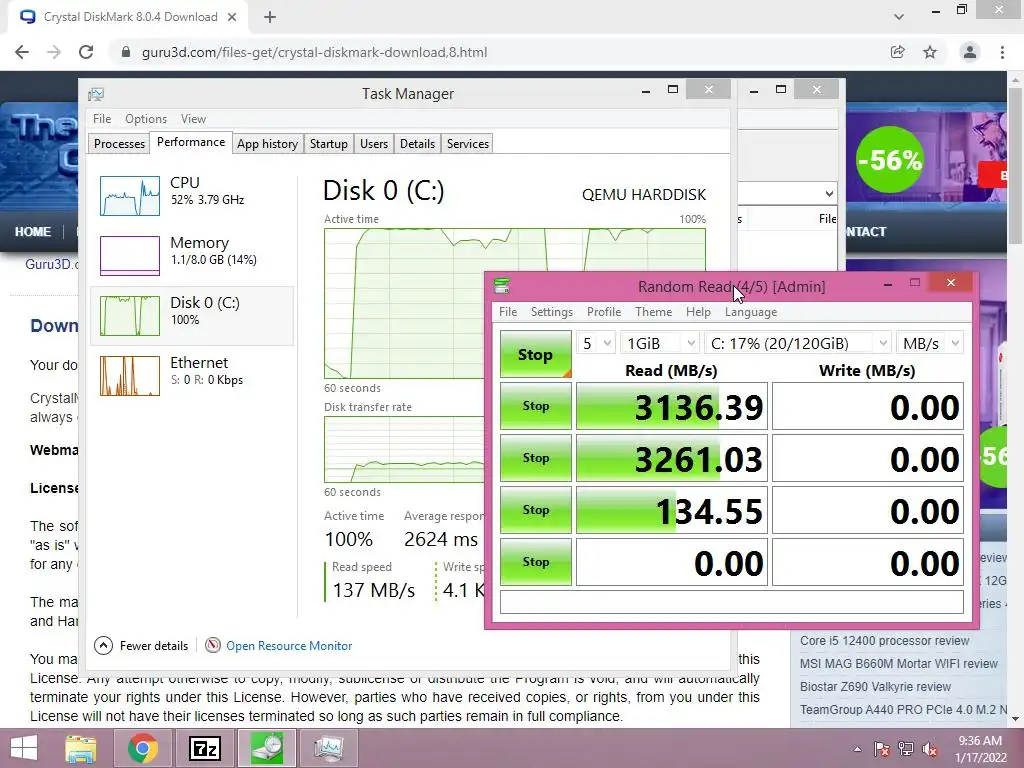The width and height of the screenshot is (1024, 768).
Task: Bookmark this page with the star icon
Action: 930,52
